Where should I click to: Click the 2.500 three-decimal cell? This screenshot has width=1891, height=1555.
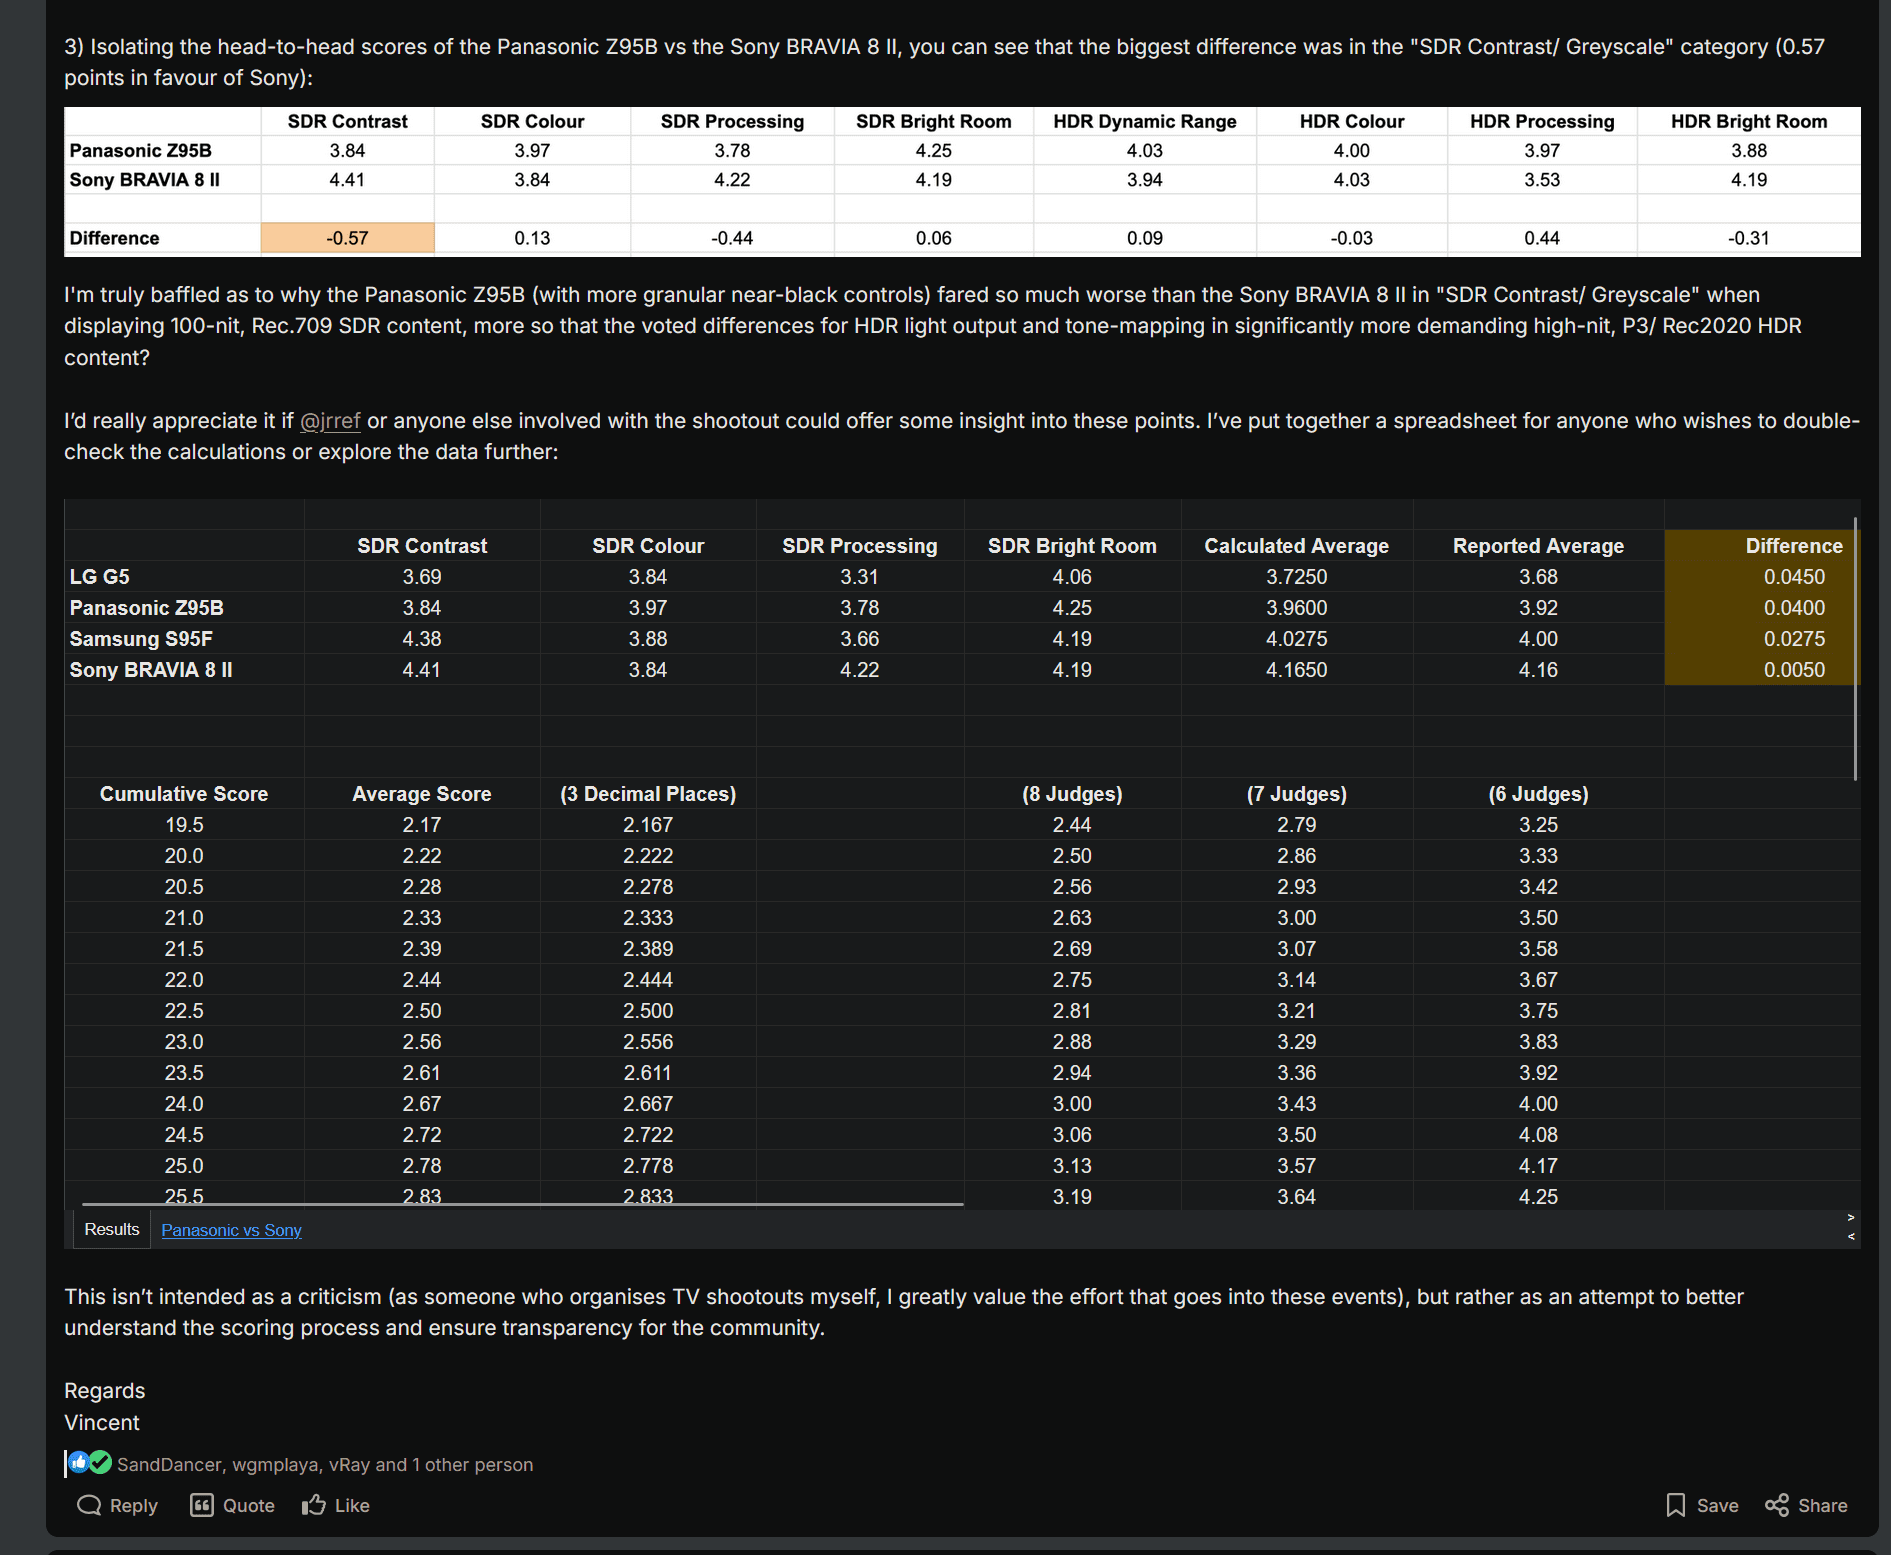(648, 1011)
